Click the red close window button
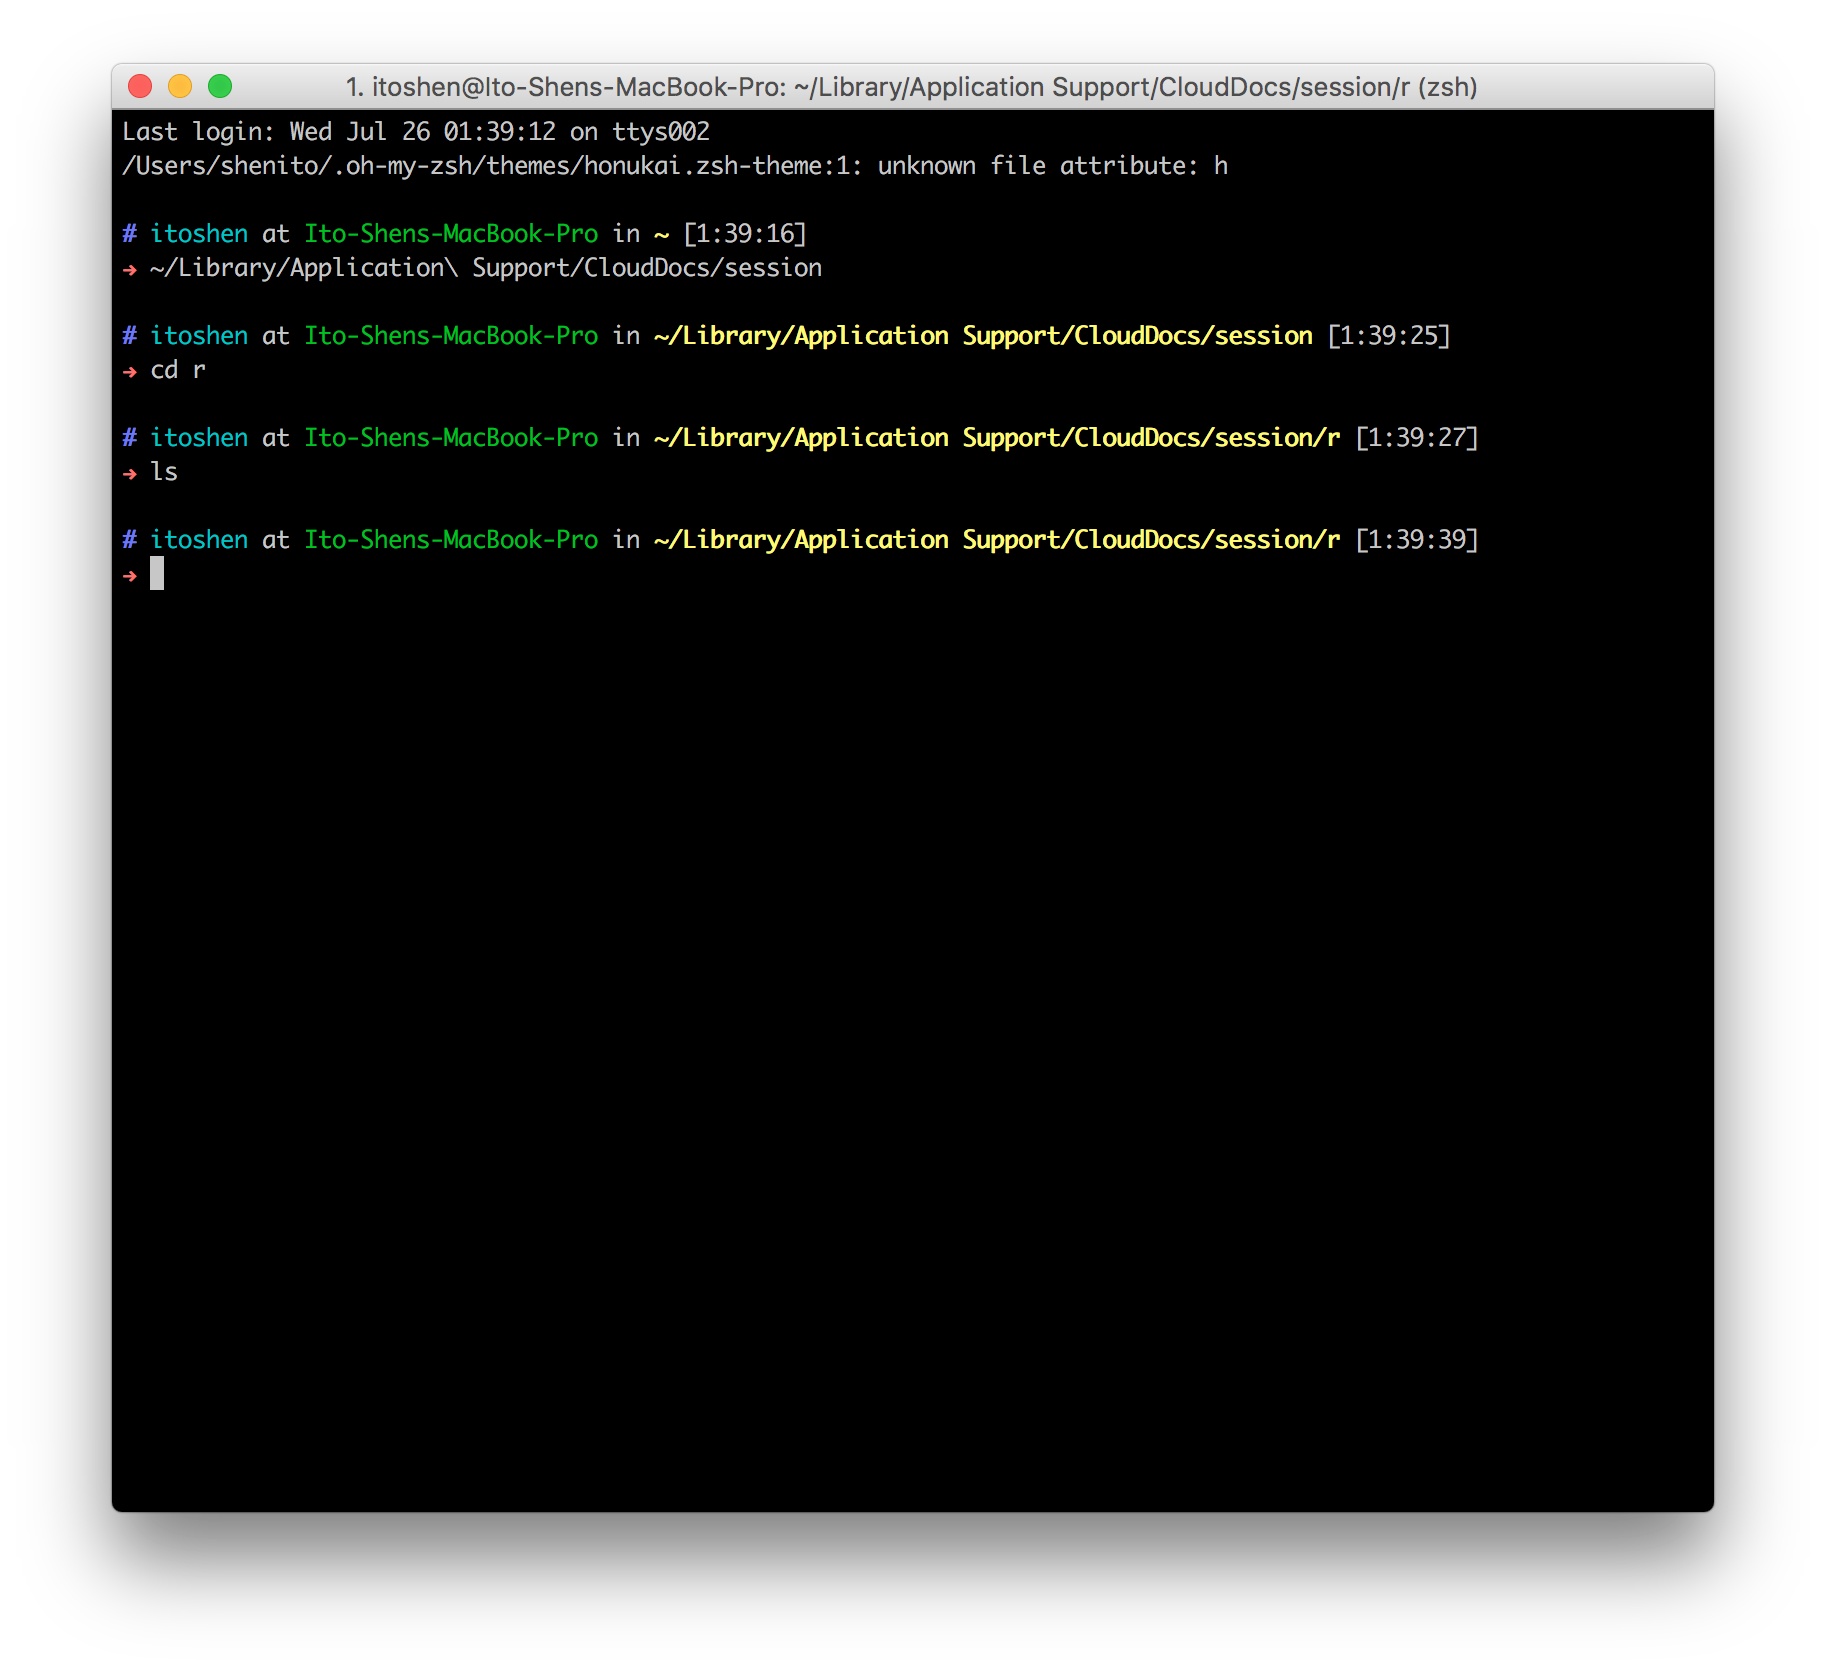The width and height of the screenshot is (1826, 1672). point(140,87)
